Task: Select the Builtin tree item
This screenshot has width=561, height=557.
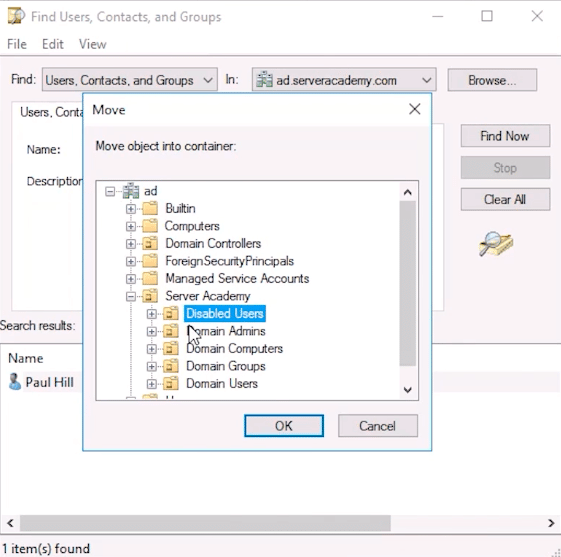Action: tap(180, 208)
